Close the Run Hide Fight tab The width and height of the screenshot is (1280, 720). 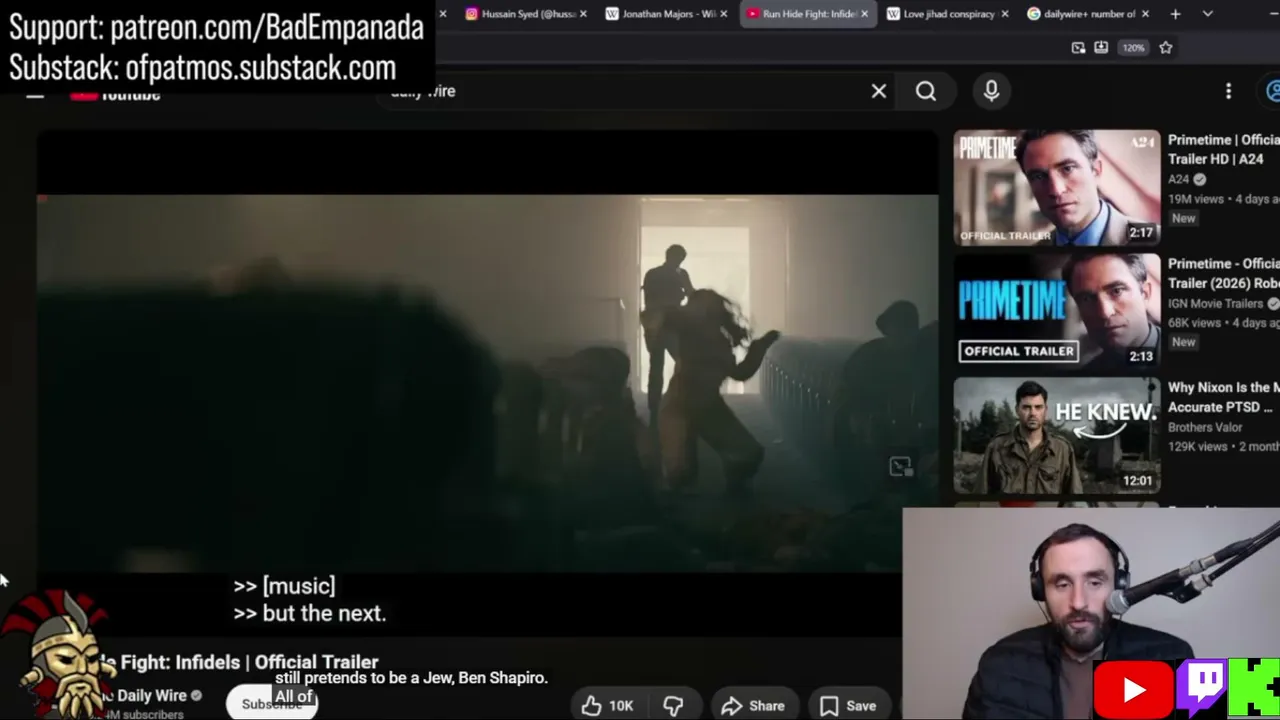coord(864,14)
